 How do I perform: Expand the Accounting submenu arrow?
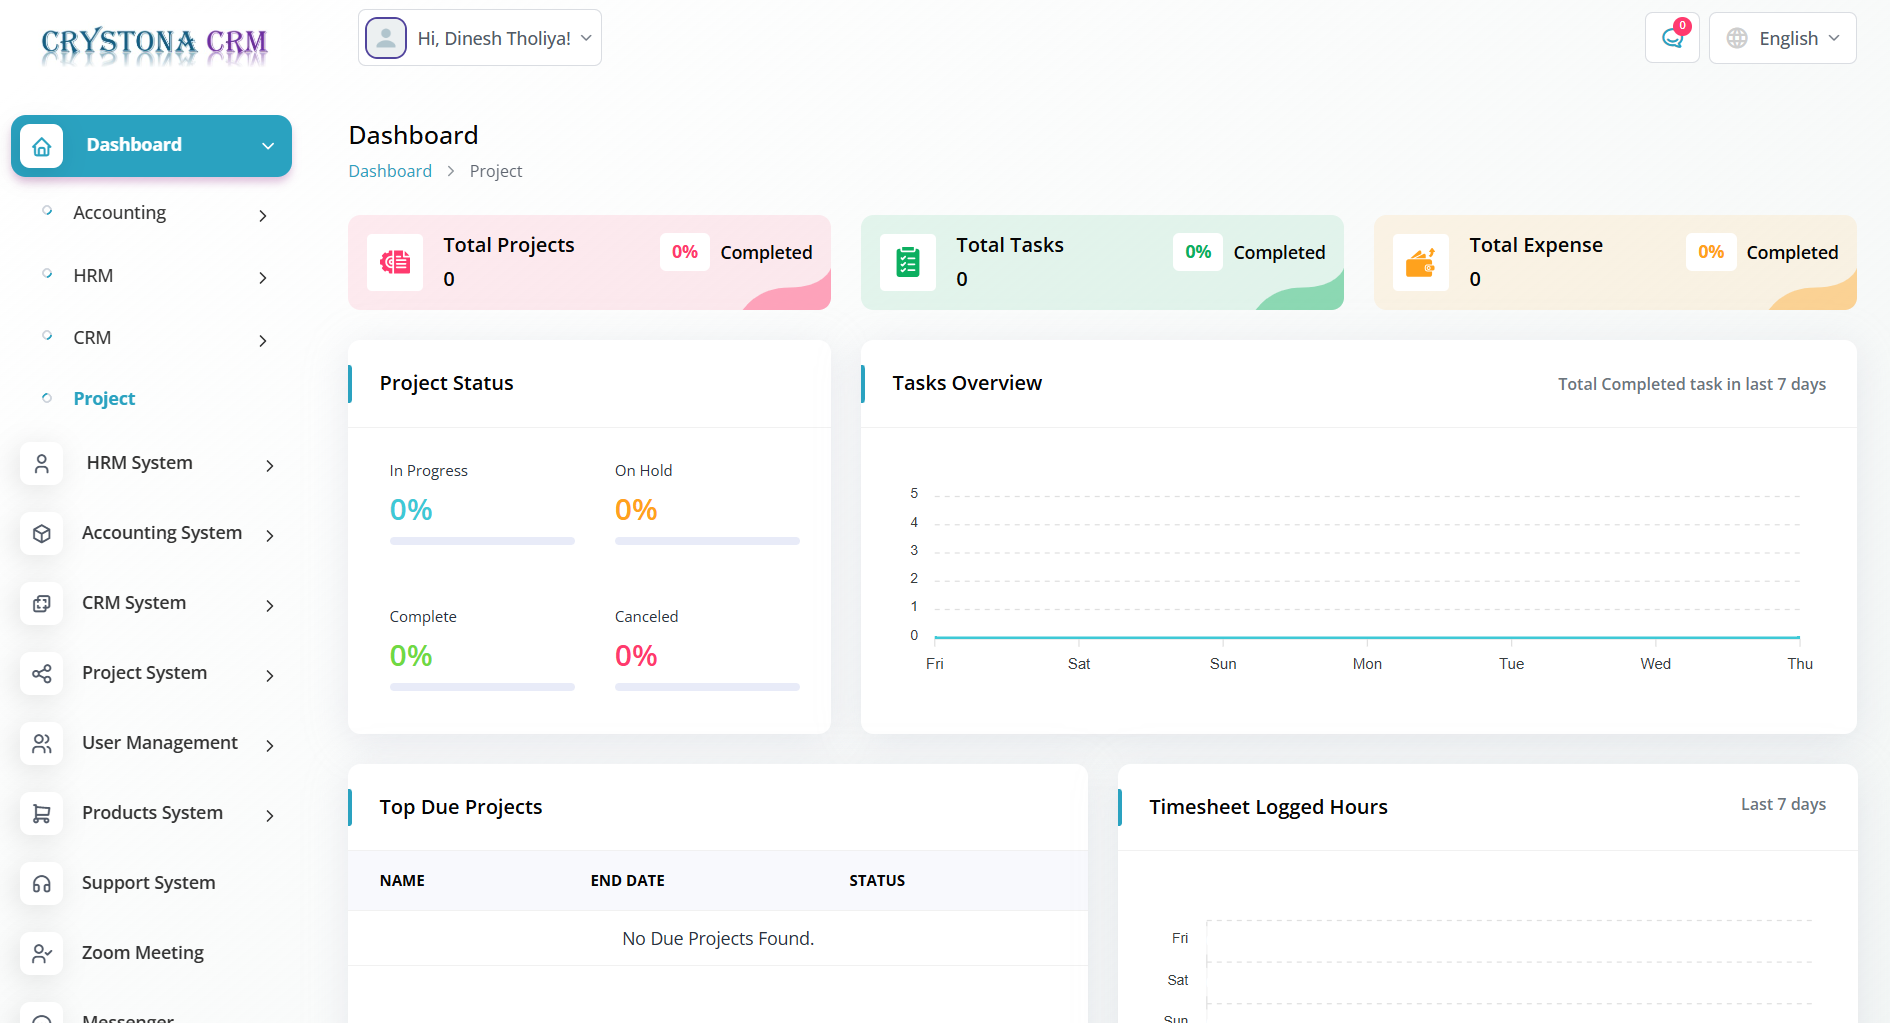[x=263, y=215]
